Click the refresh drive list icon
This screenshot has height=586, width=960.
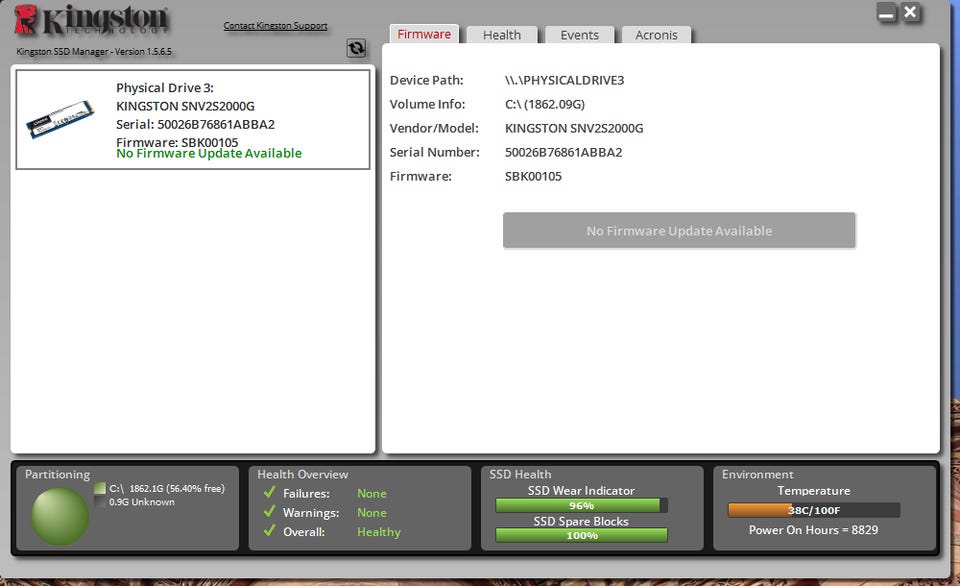(x=356, y=48)
